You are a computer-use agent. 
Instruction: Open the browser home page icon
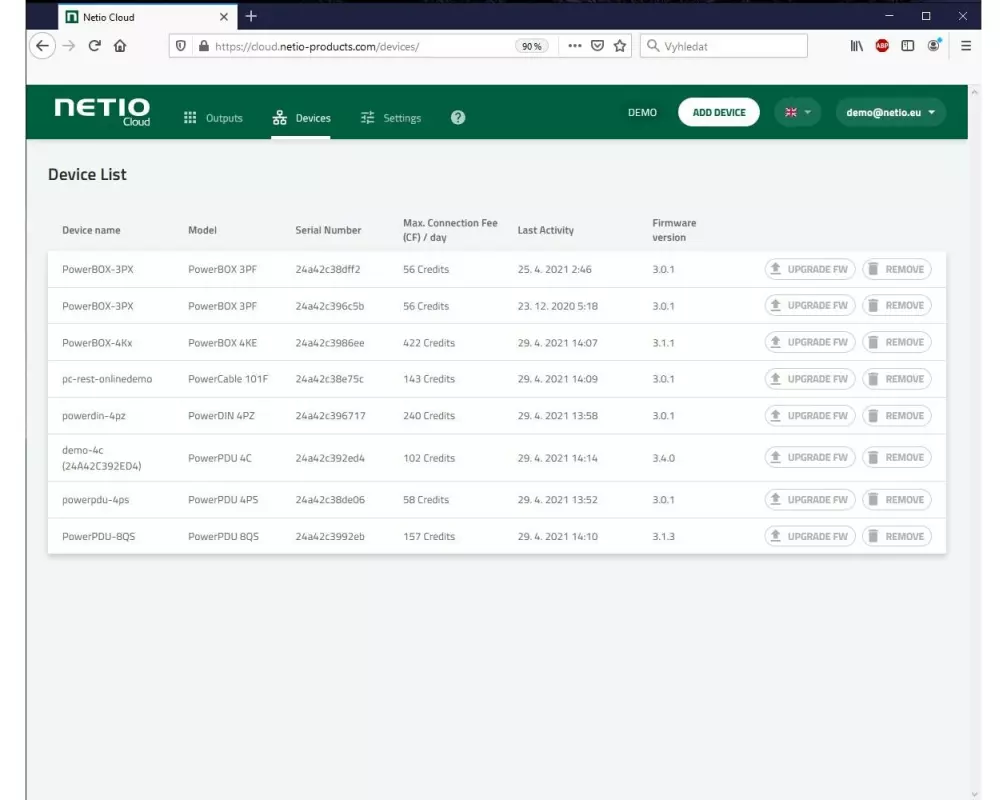(x=120, y=46)
